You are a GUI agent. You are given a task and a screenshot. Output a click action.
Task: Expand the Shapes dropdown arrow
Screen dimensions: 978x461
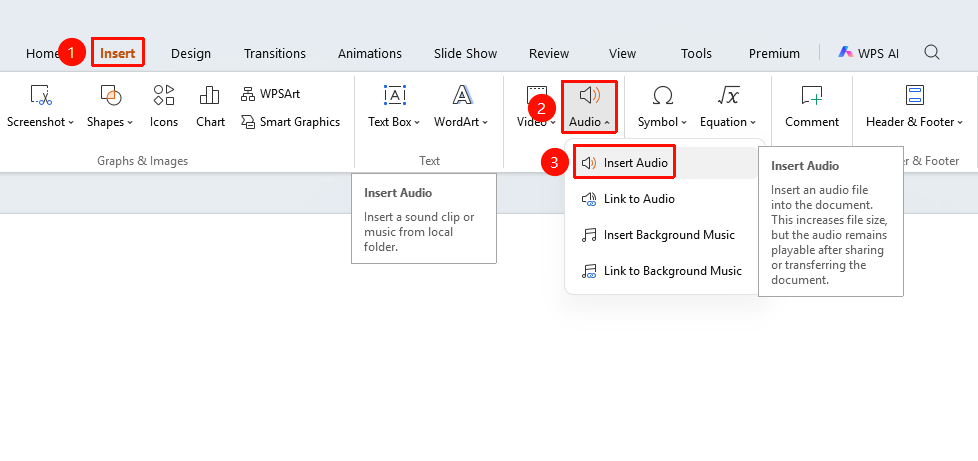130,123
